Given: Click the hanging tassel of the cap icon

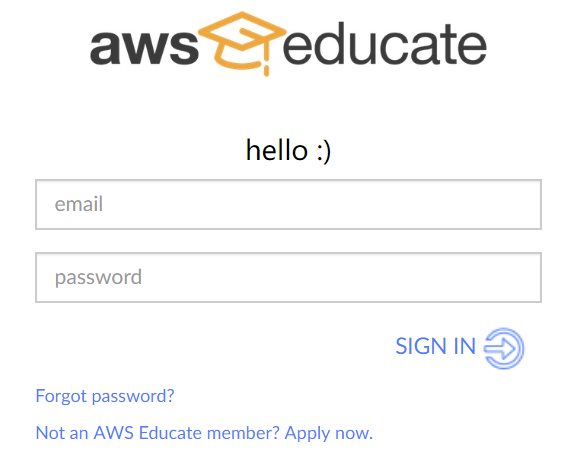Looking at the screenshot, I should click(267, 61).
